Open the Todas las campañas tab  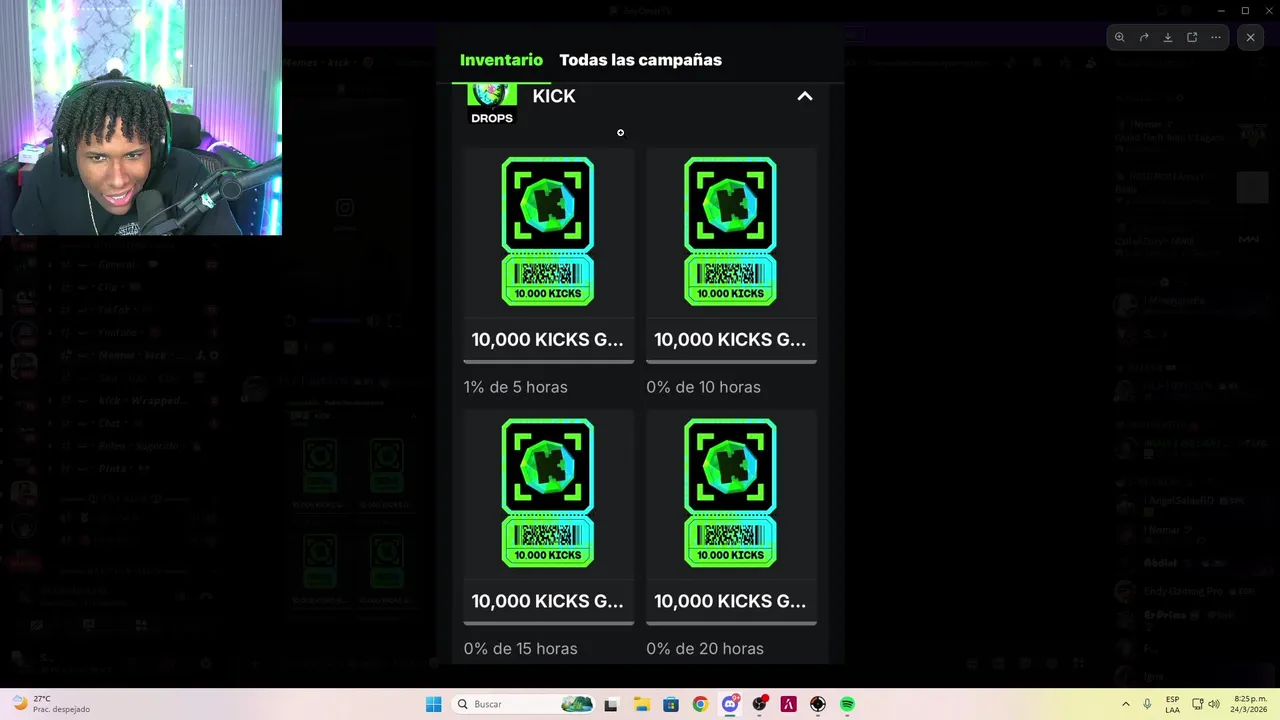640,60
